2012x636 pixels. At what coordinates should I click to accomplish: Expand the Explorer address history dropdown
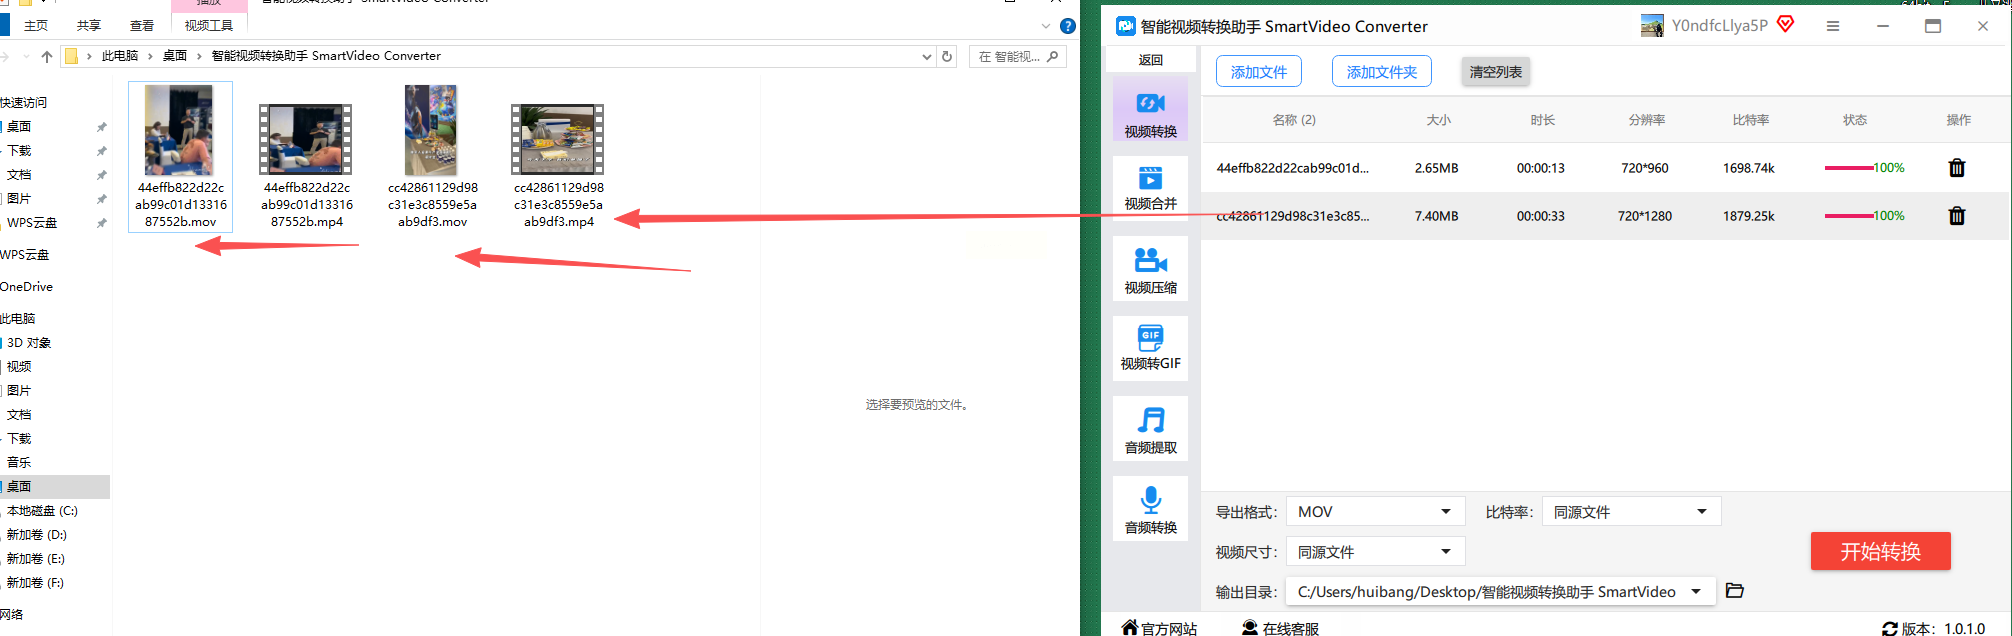926,57
